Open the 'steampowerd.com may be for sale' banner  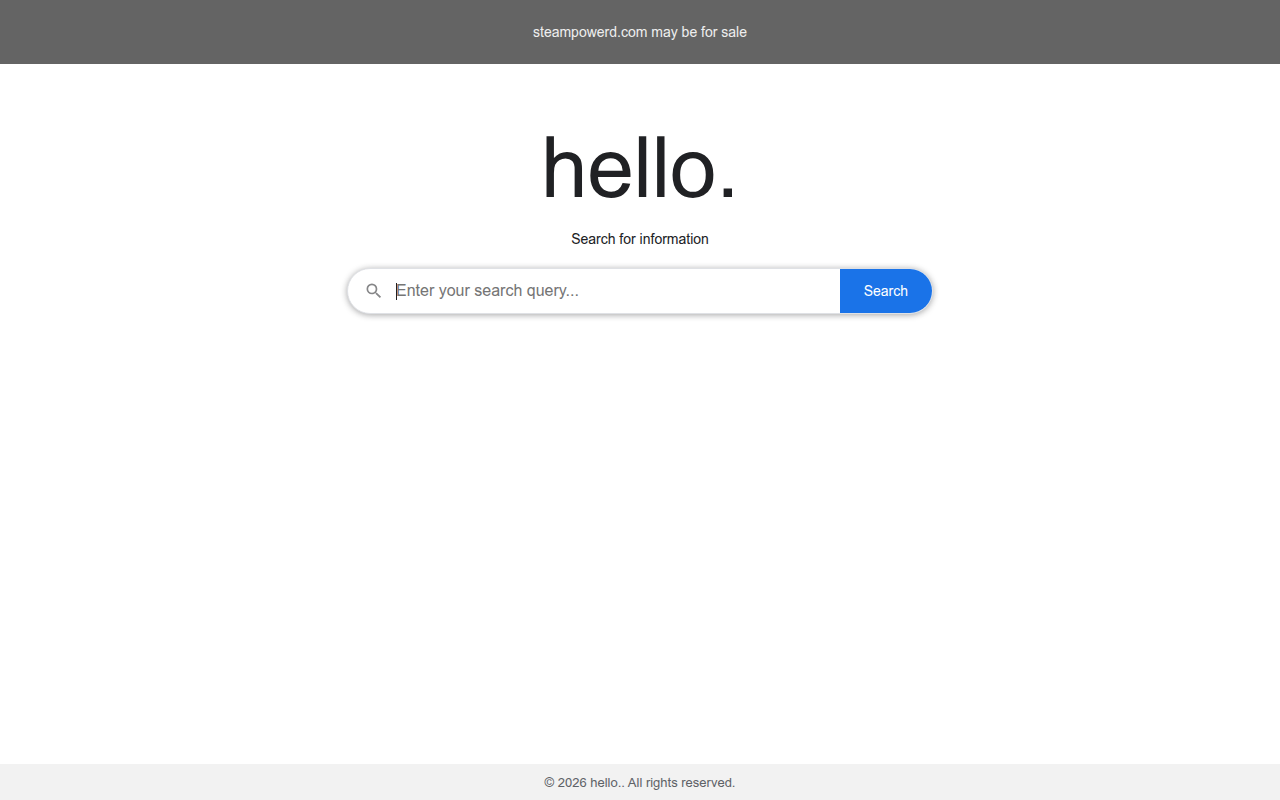click(640, 32)
